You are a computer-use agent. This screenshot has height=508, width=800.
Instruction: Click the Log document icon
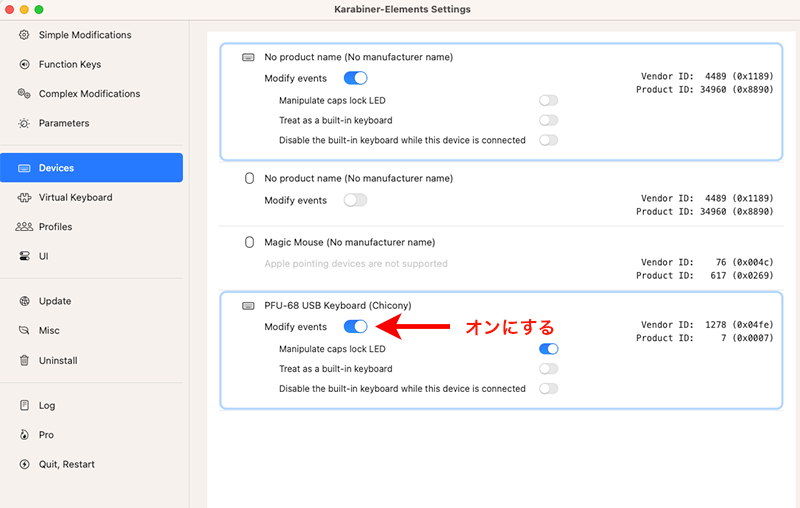(24, 405)
